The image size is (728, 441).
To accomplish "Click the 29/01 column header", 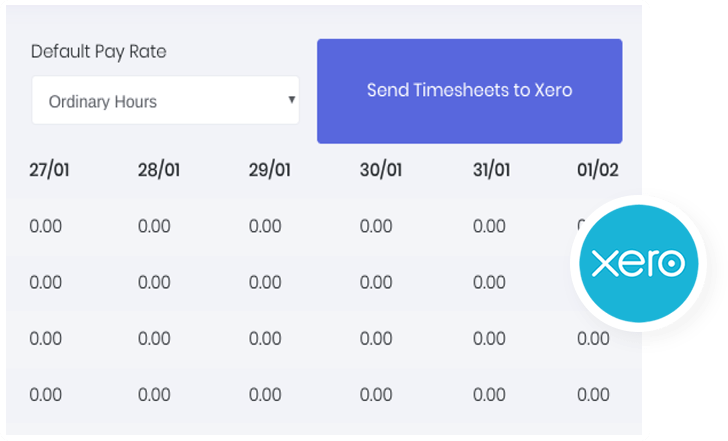I will click(270, 170).
